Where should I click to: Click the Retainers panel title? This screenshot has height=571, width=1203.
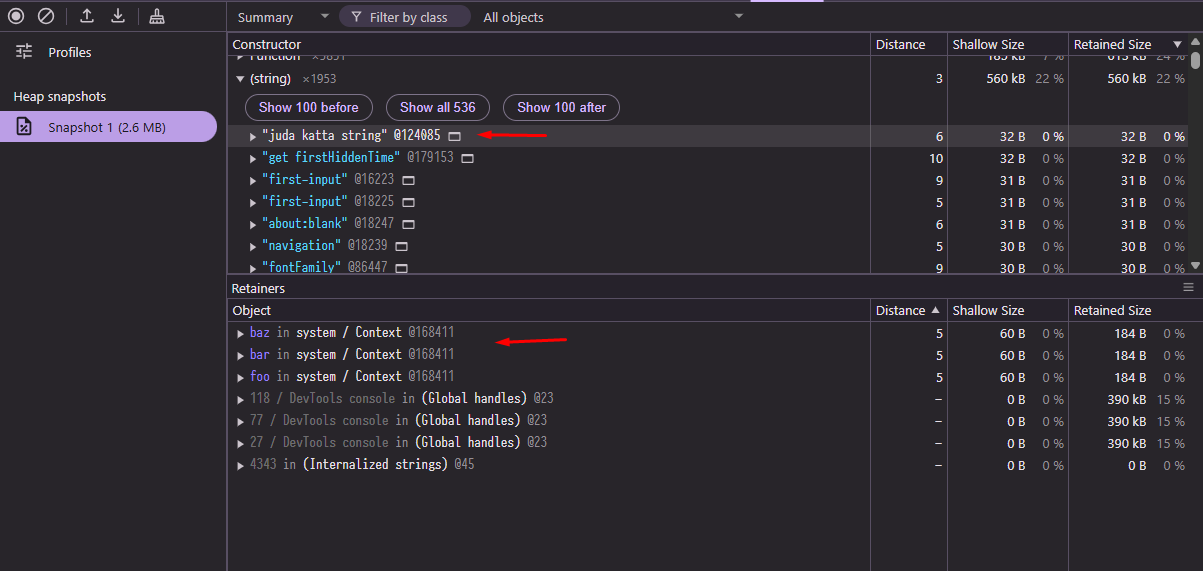pyautogui.click(x=258, y=288)
